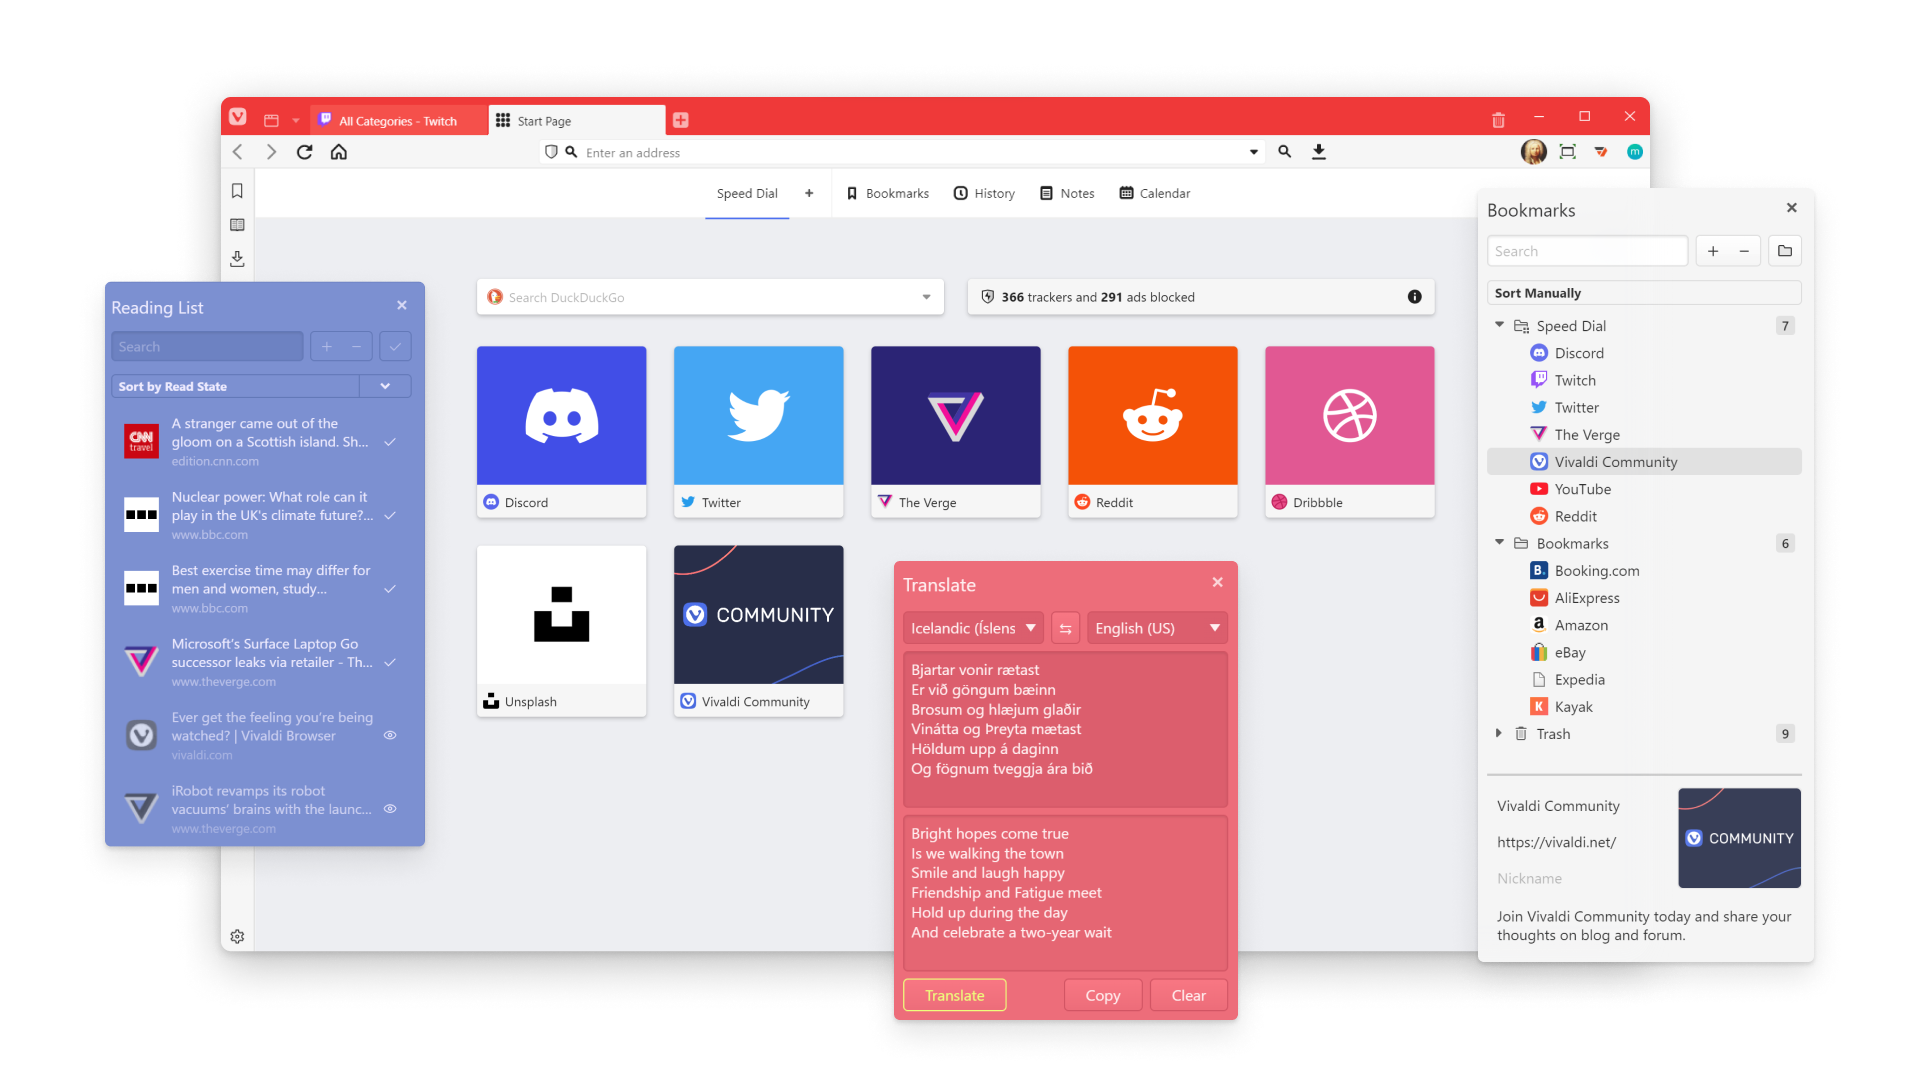Click the Vivaldi Community speed dial tile

(x=757, y=628)
